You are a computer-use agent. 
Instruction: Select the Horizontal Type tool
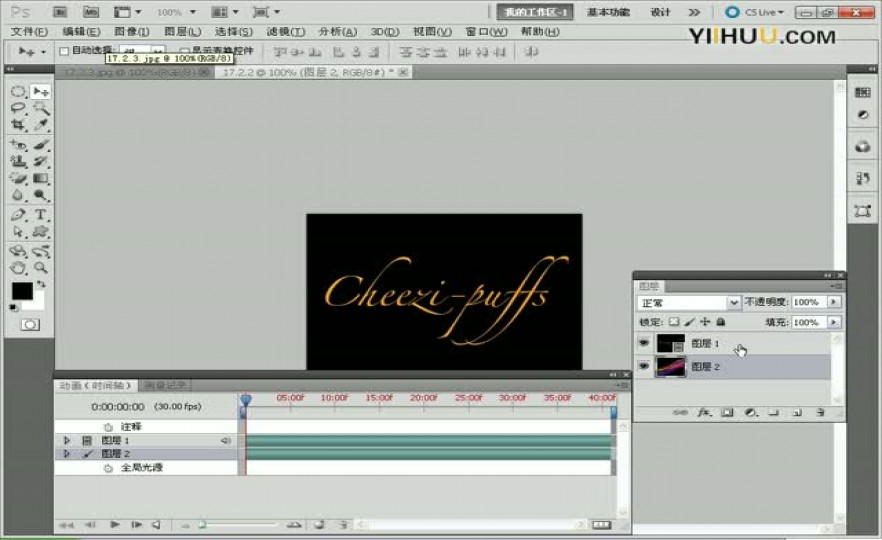(x=40, y=215)
